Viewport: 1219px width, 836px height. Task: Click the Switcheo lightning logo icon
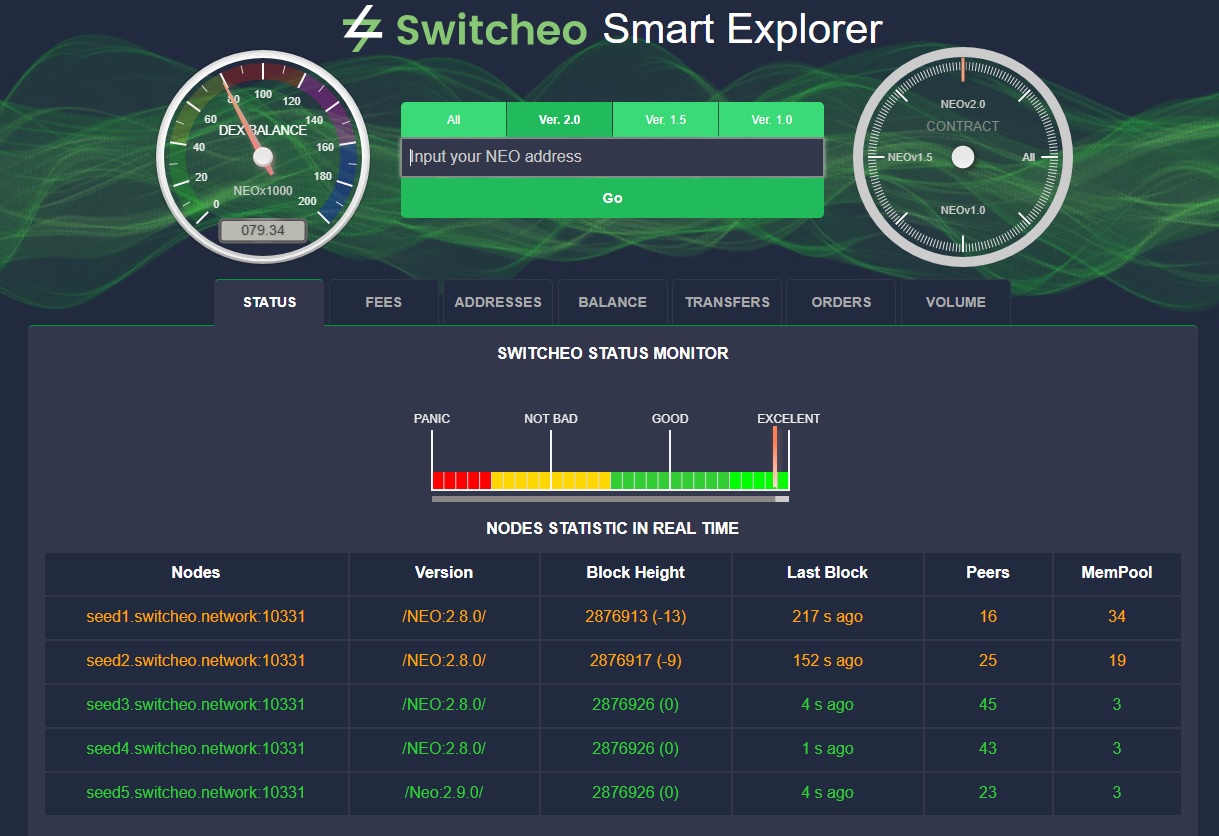click(x=362, y=29)
